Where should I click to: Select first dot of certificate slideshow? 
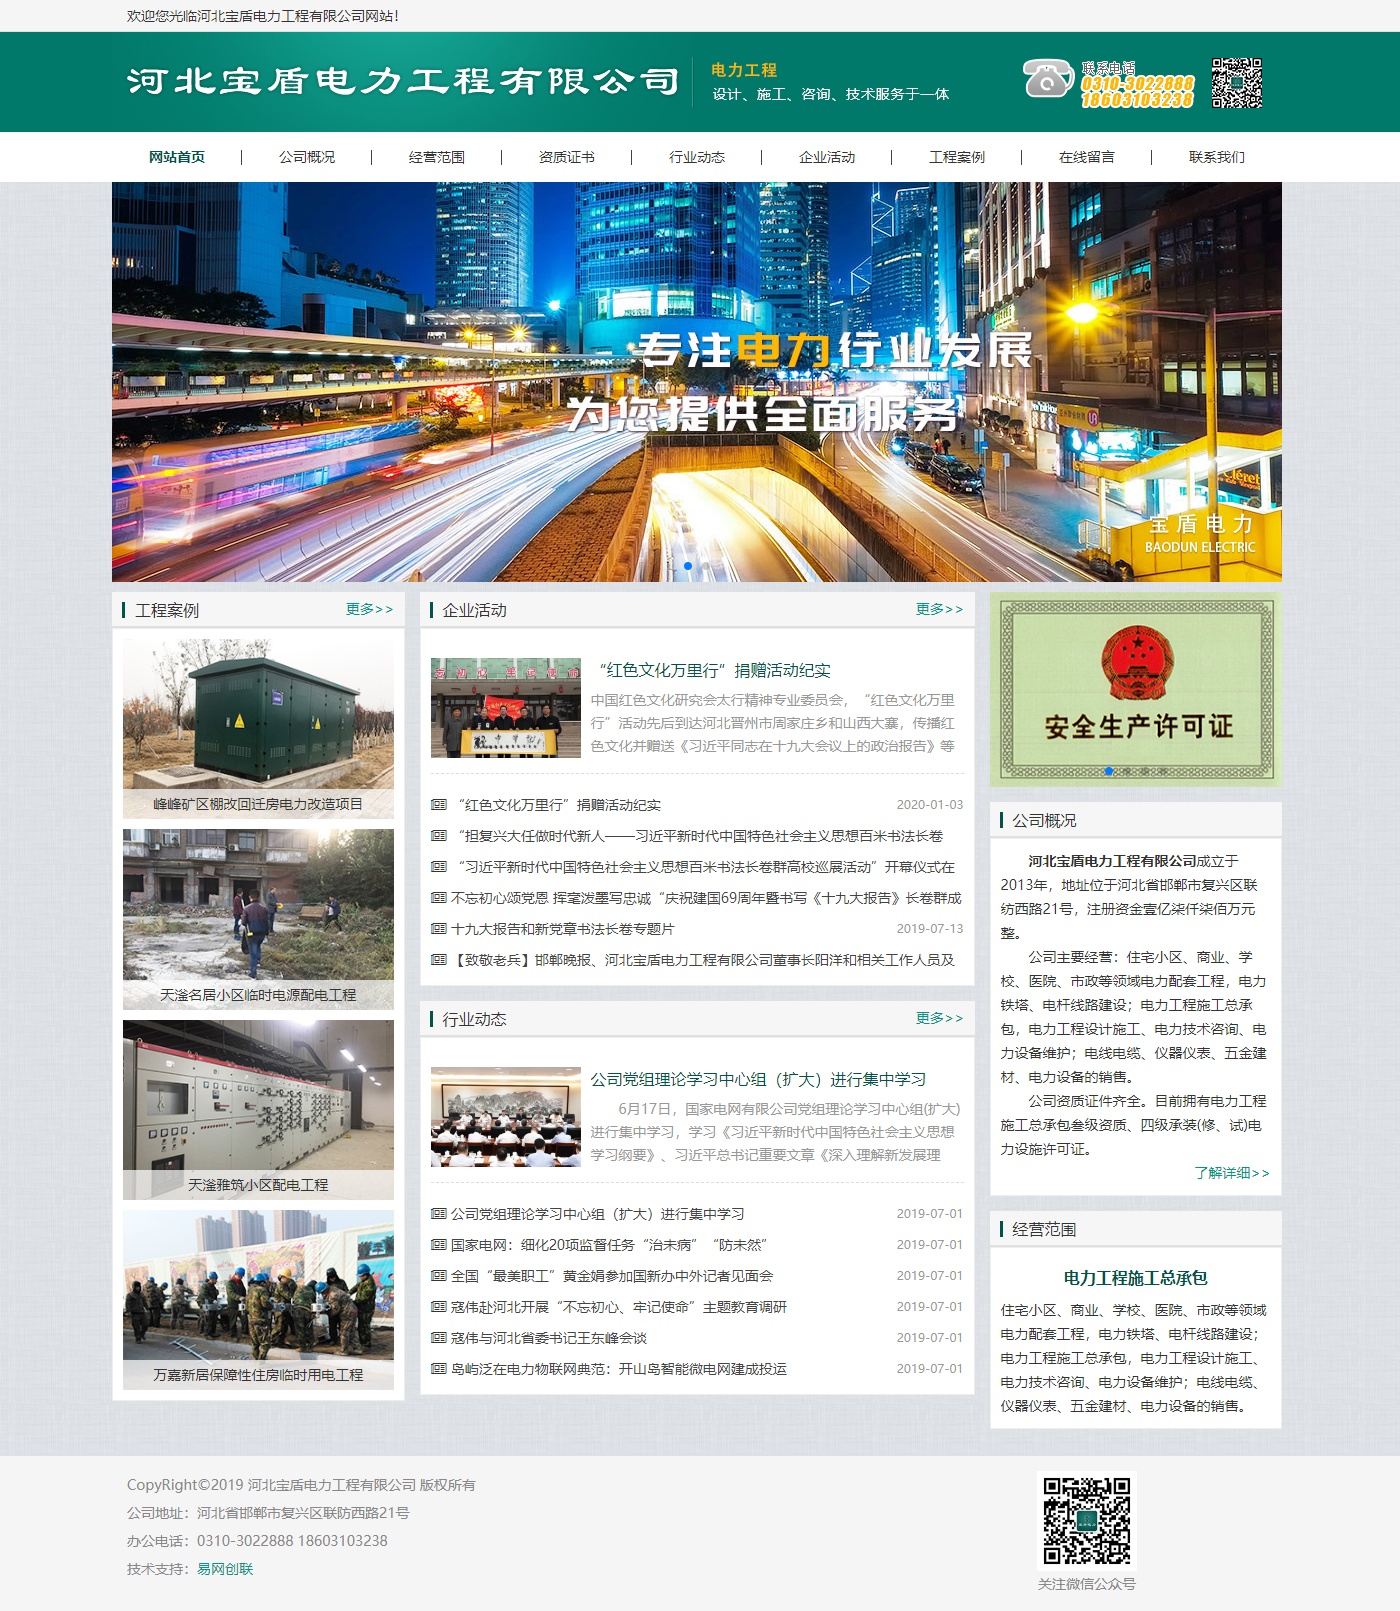pyautogui.click(x=1108, y=771)
